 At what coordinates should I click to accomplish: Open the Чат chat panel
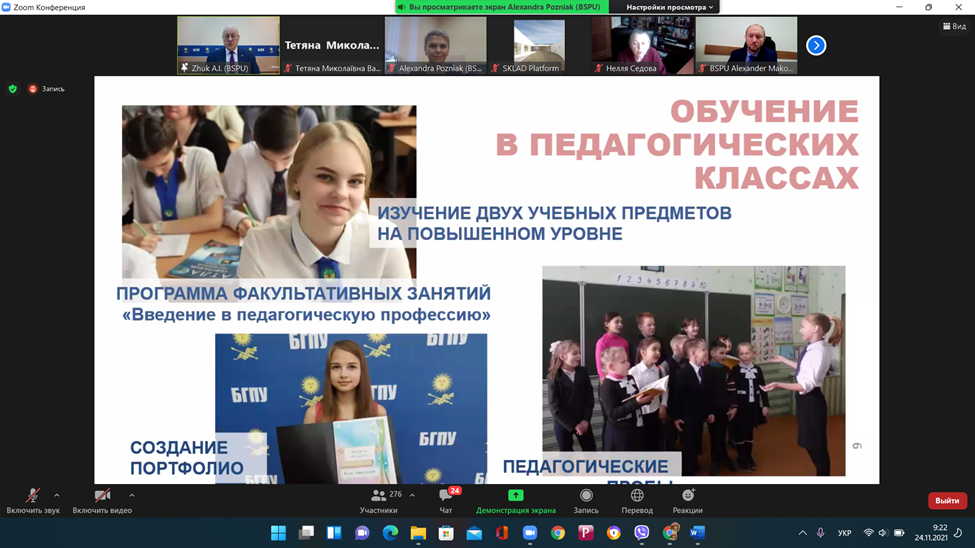click(446, 501)
